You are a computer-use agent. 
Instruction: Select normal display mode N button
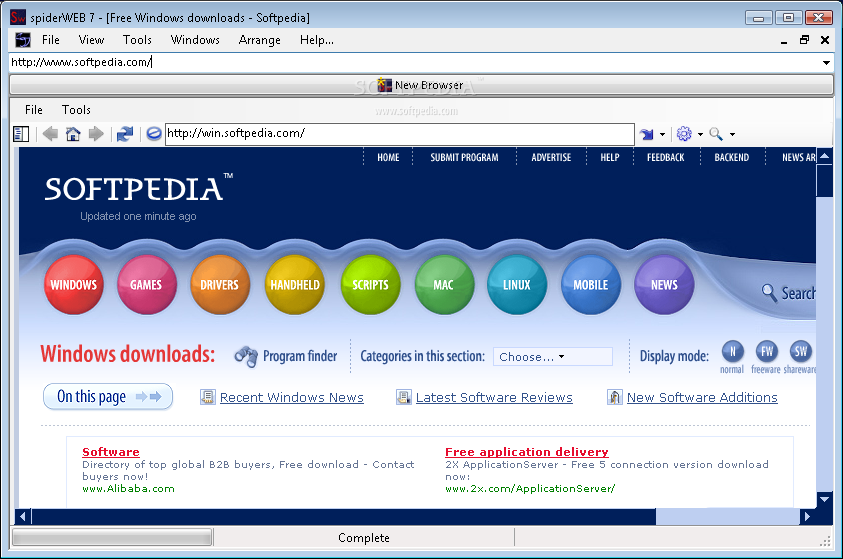732,352
